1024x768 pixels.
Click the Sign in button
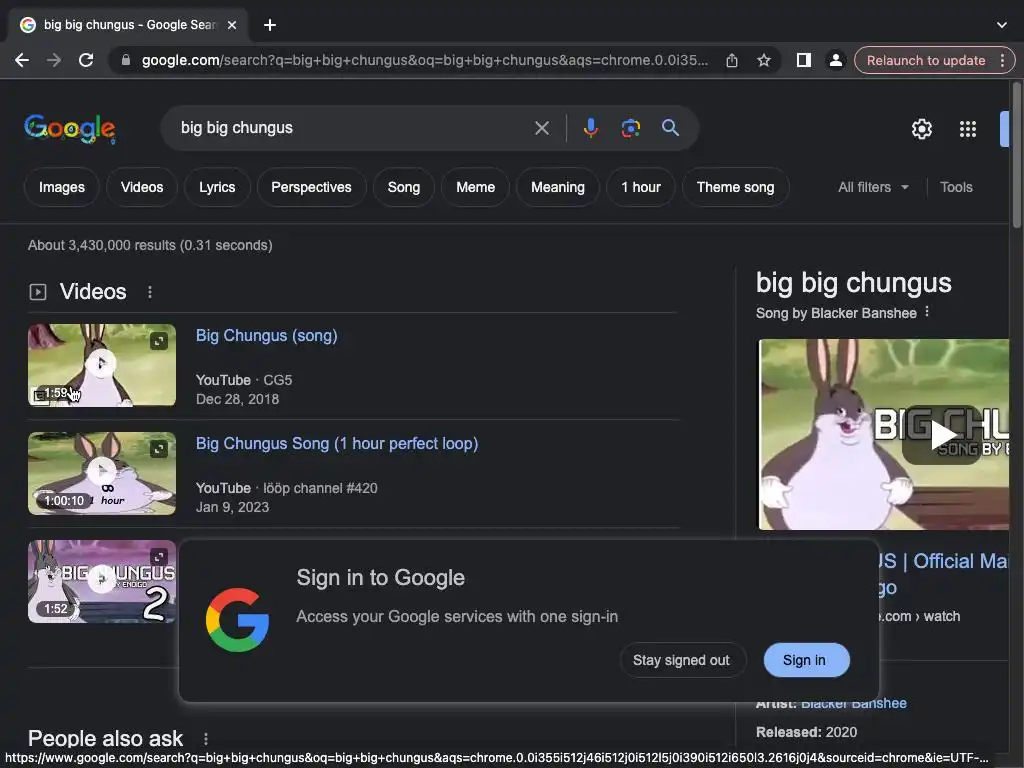point(805,660)
